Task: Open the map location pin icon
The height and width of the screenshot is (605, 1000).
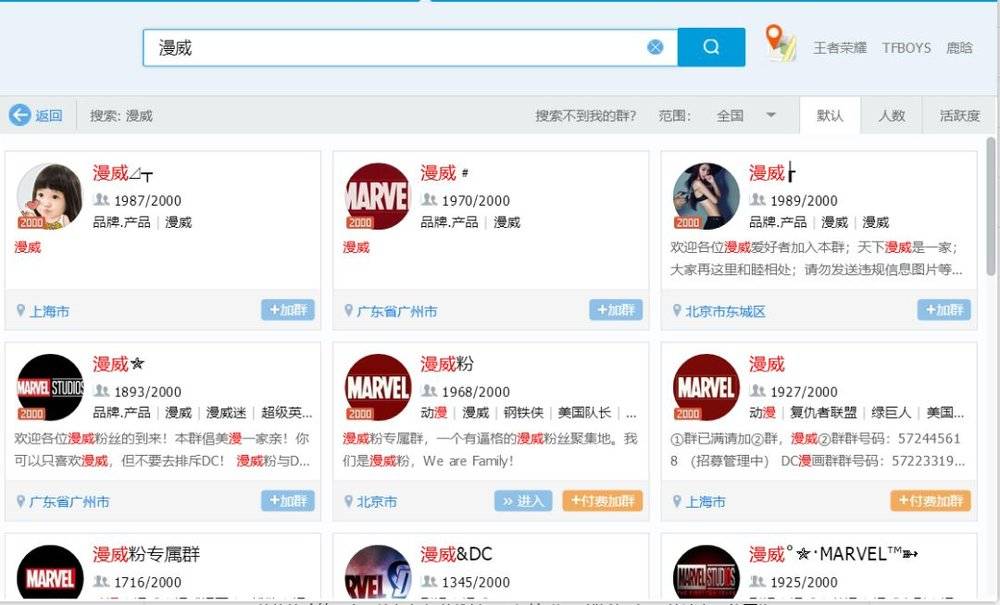Action: pyautogui.click(x=780, y=43)
